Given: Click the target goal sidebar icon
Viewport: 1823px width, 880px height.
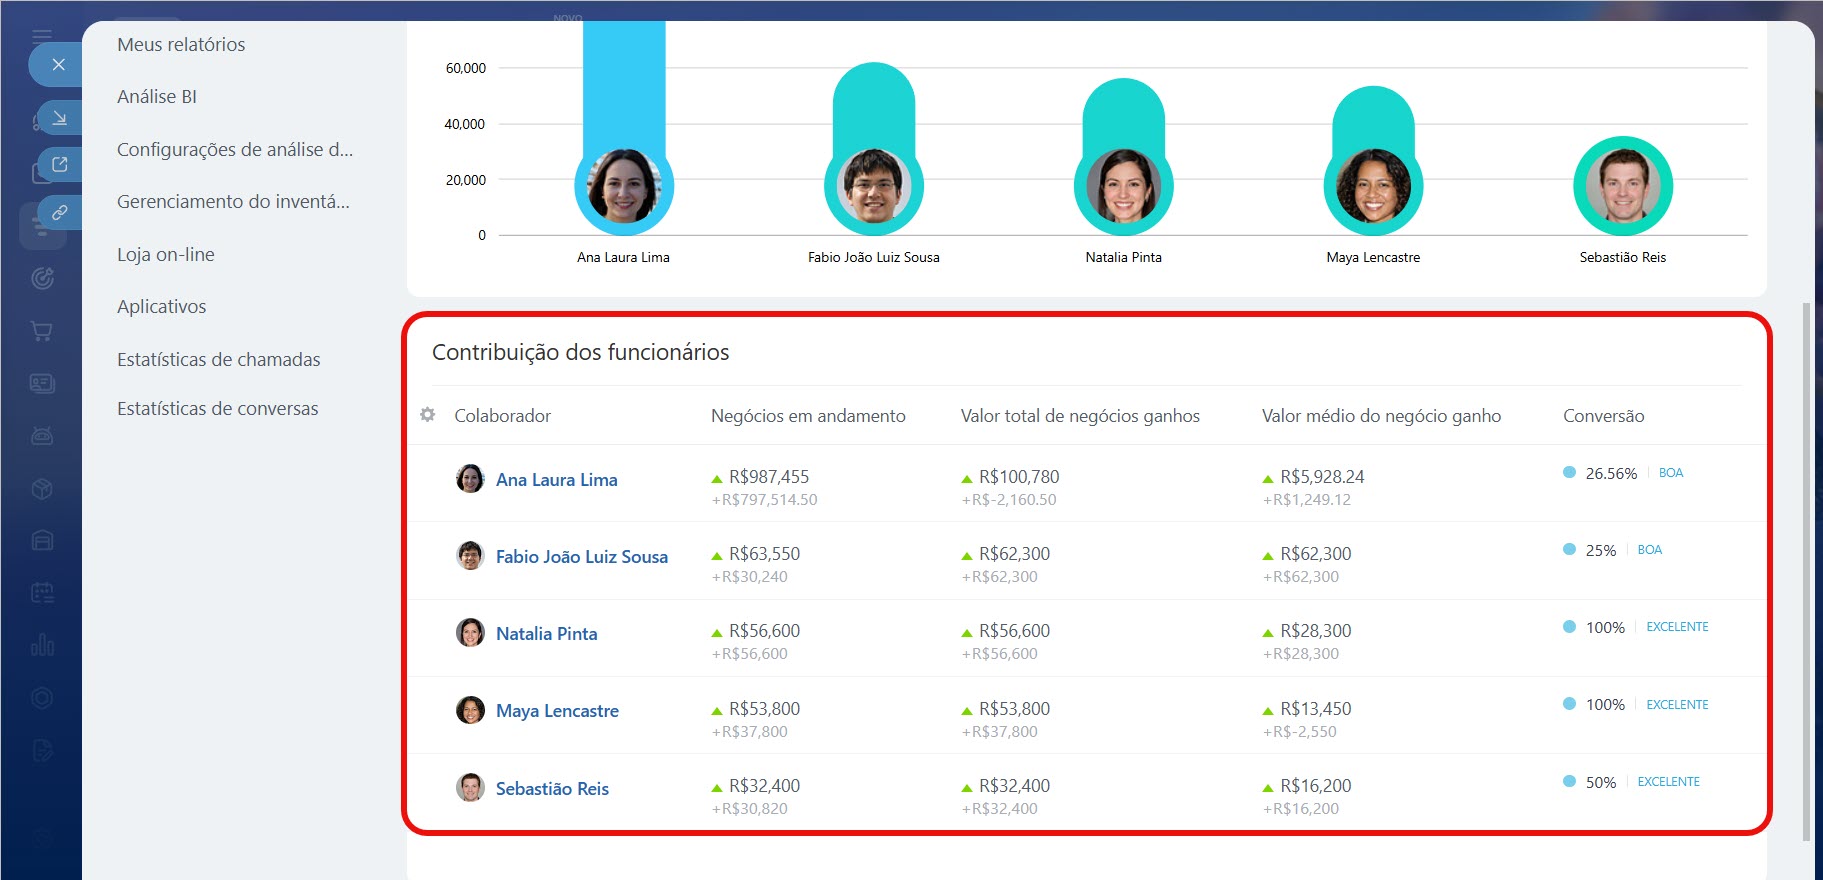Looking at the screenshot, I should [42, 279].
